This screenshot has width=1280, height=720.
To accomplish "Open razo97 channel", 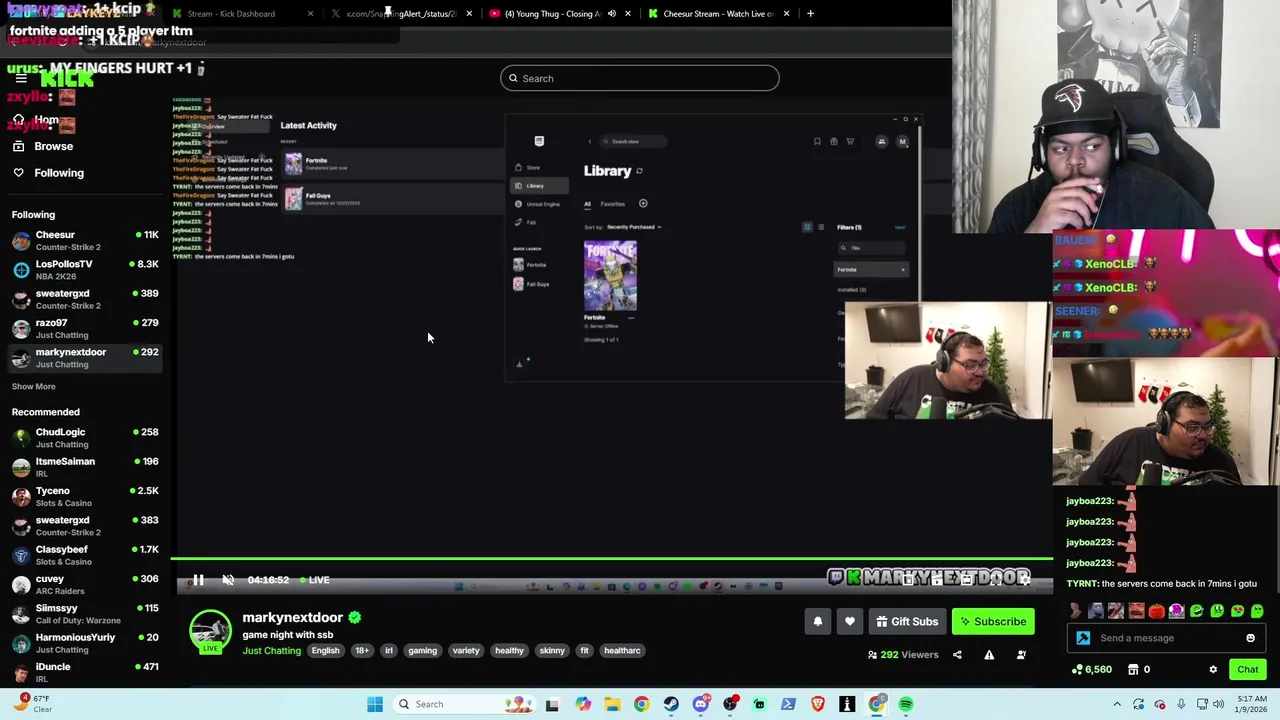I will tap(85, 328).
